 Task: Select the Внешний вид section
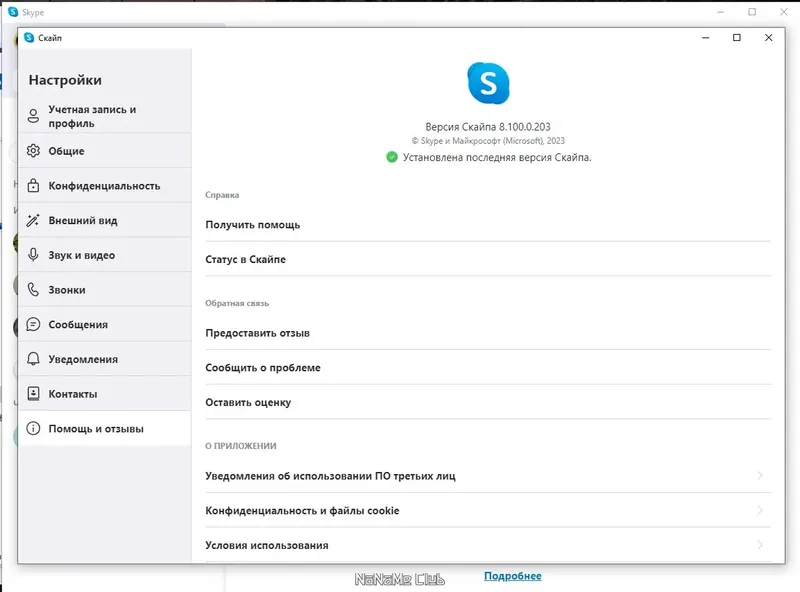105,220
